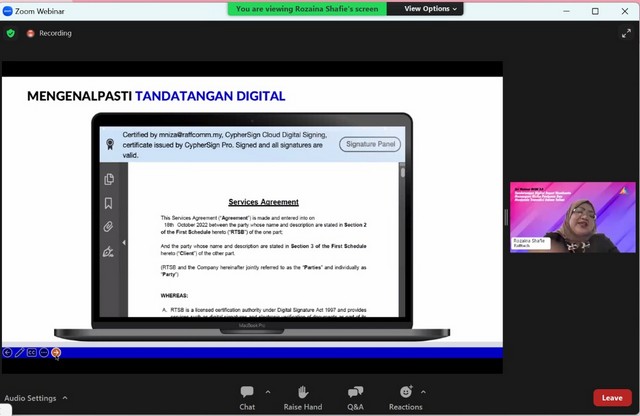Leave the webinar with the Leave button
This screenshot has height=416, width=640.
click(x=612, y=398)
